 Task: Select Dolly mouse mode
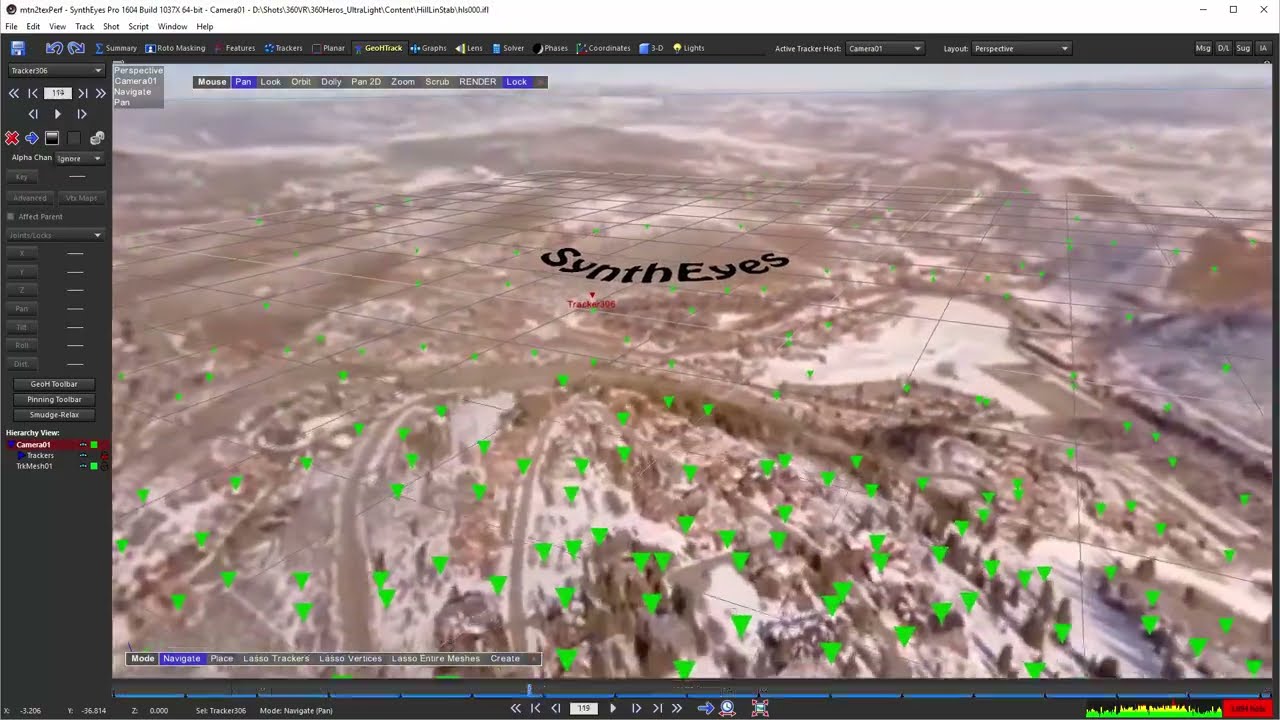pos(331,82)
